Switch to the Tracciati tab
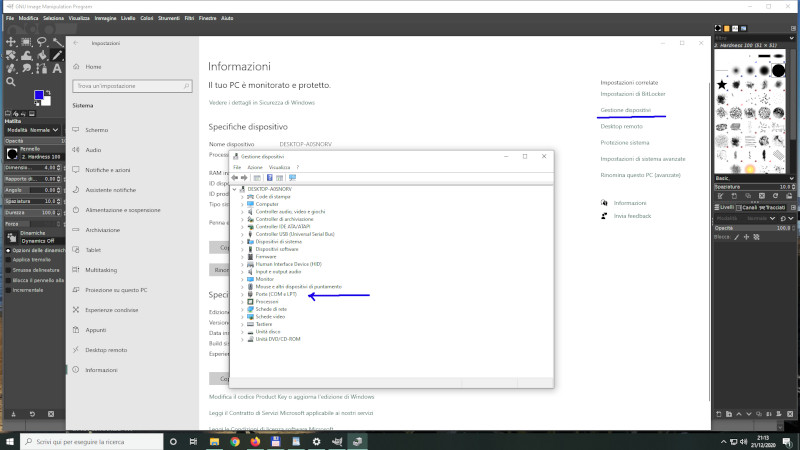Viewport: 800px width, 450px height. [772, 208]
